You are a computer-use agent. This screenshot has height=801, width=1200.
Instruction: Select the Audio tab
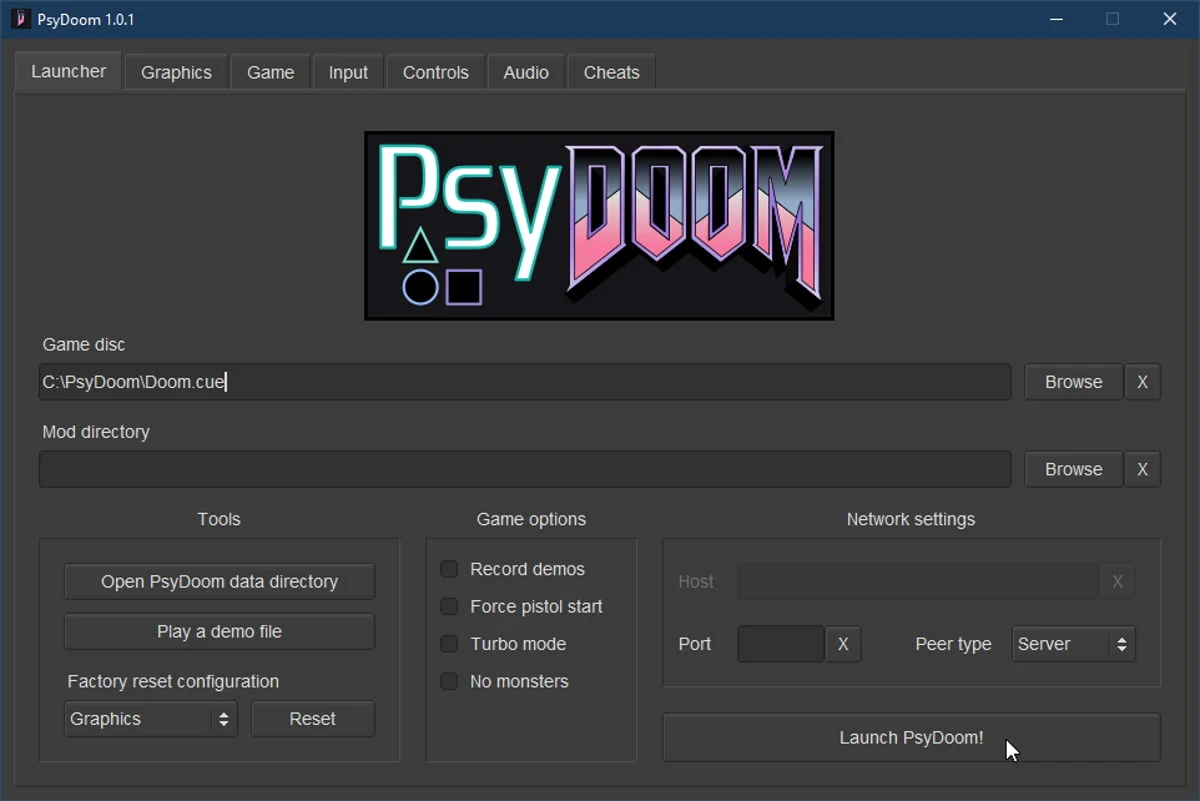526,73
